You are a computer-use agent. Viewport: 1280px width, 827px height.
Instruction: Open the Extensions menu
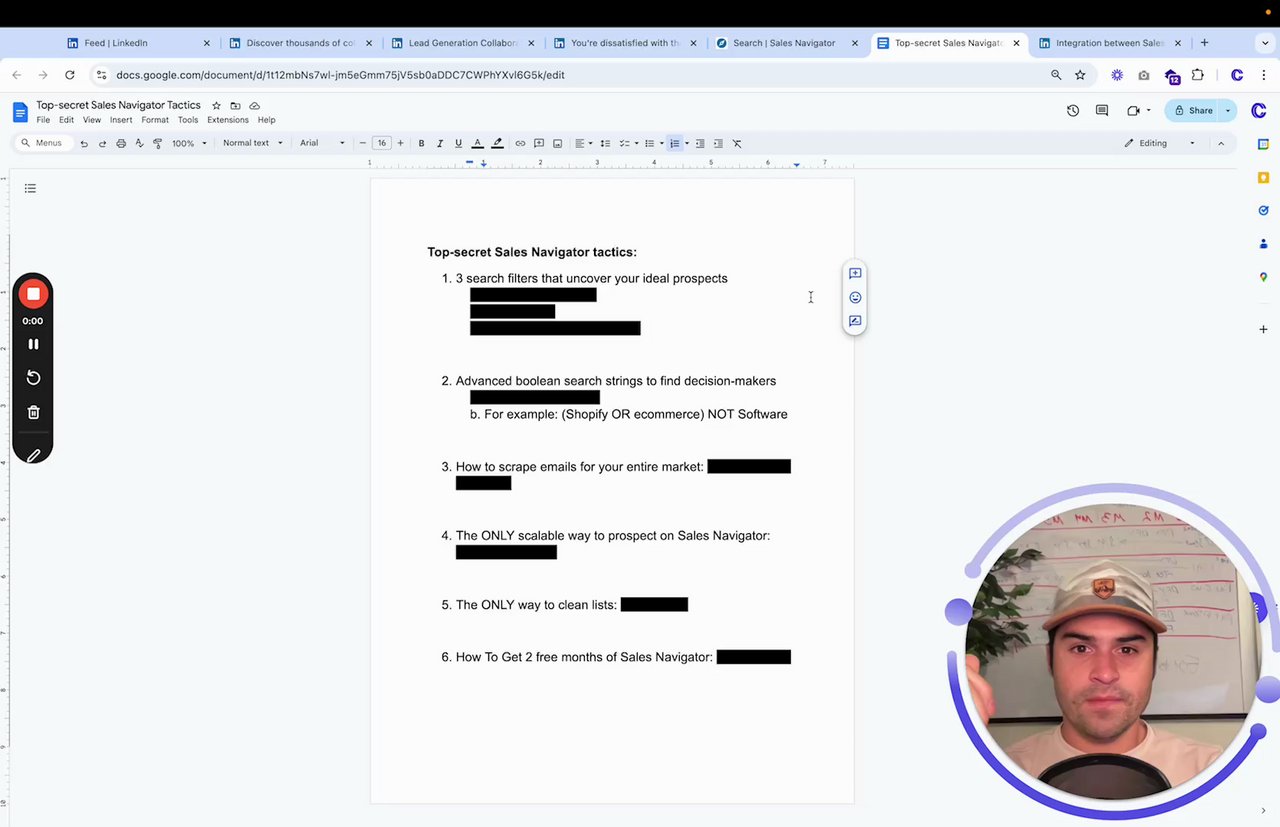tap(228, 120)
